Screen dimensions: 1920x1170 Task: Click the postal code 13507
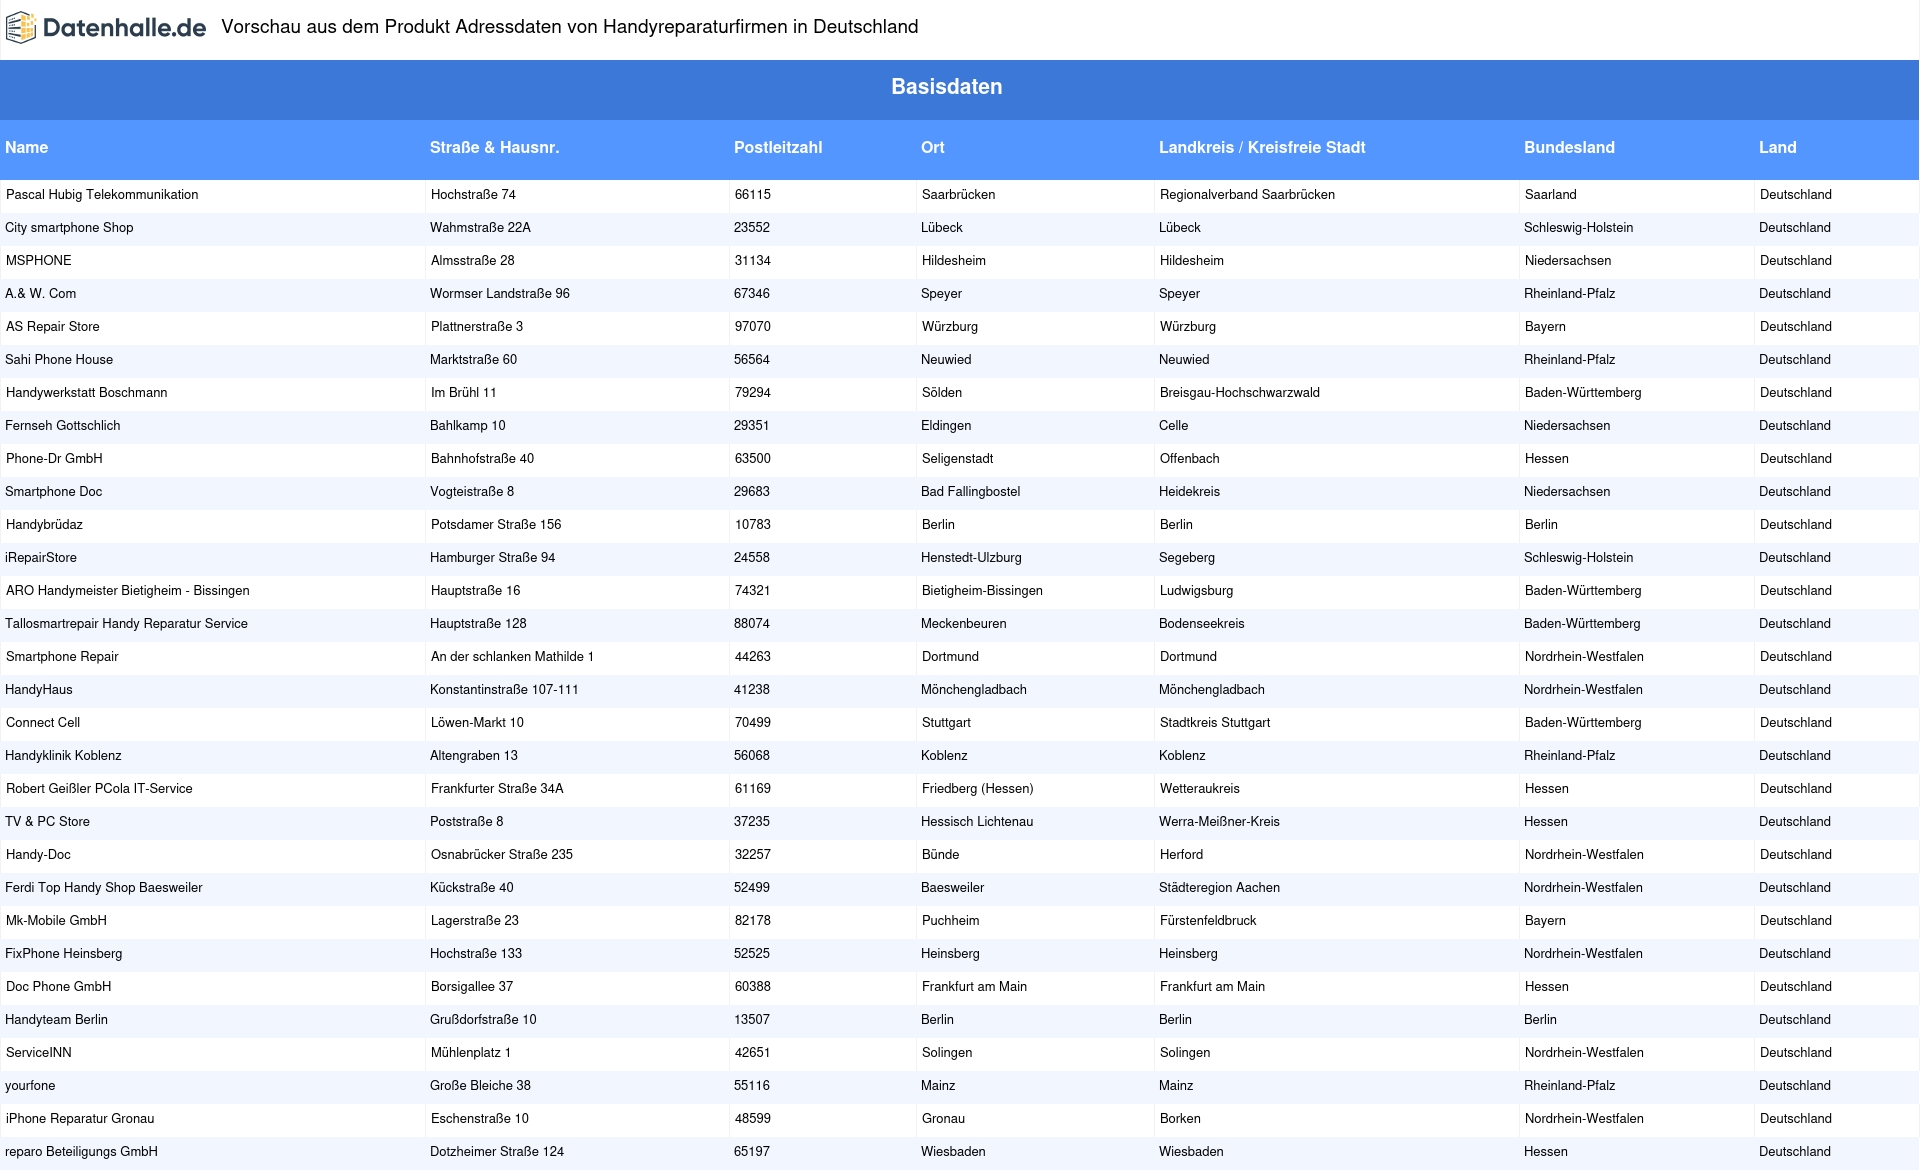pyautogui.click(x=752, y=1020)
